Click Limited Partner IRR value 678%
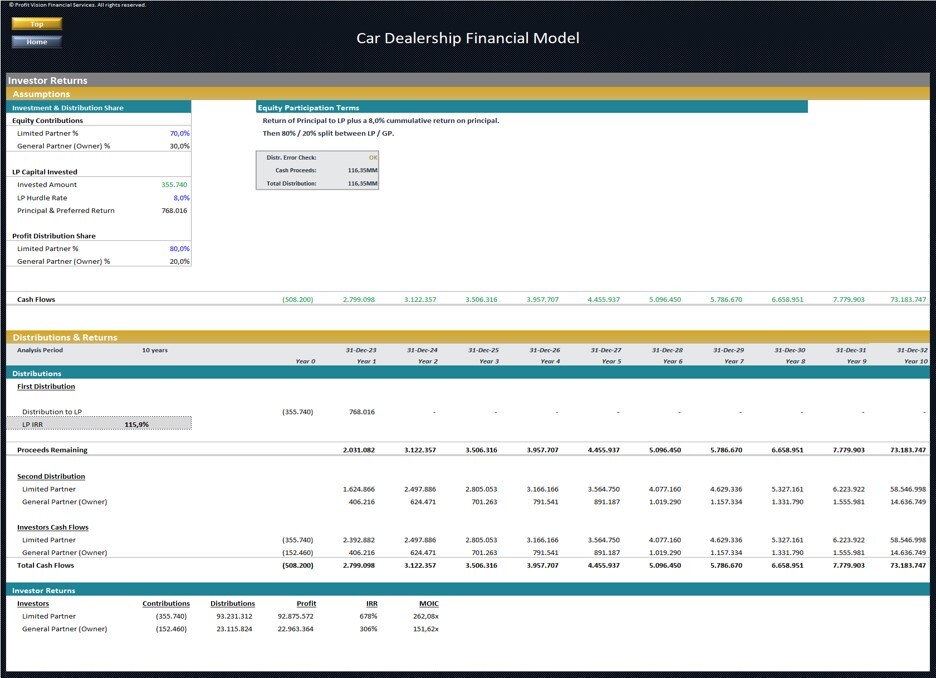 point(368,617)
